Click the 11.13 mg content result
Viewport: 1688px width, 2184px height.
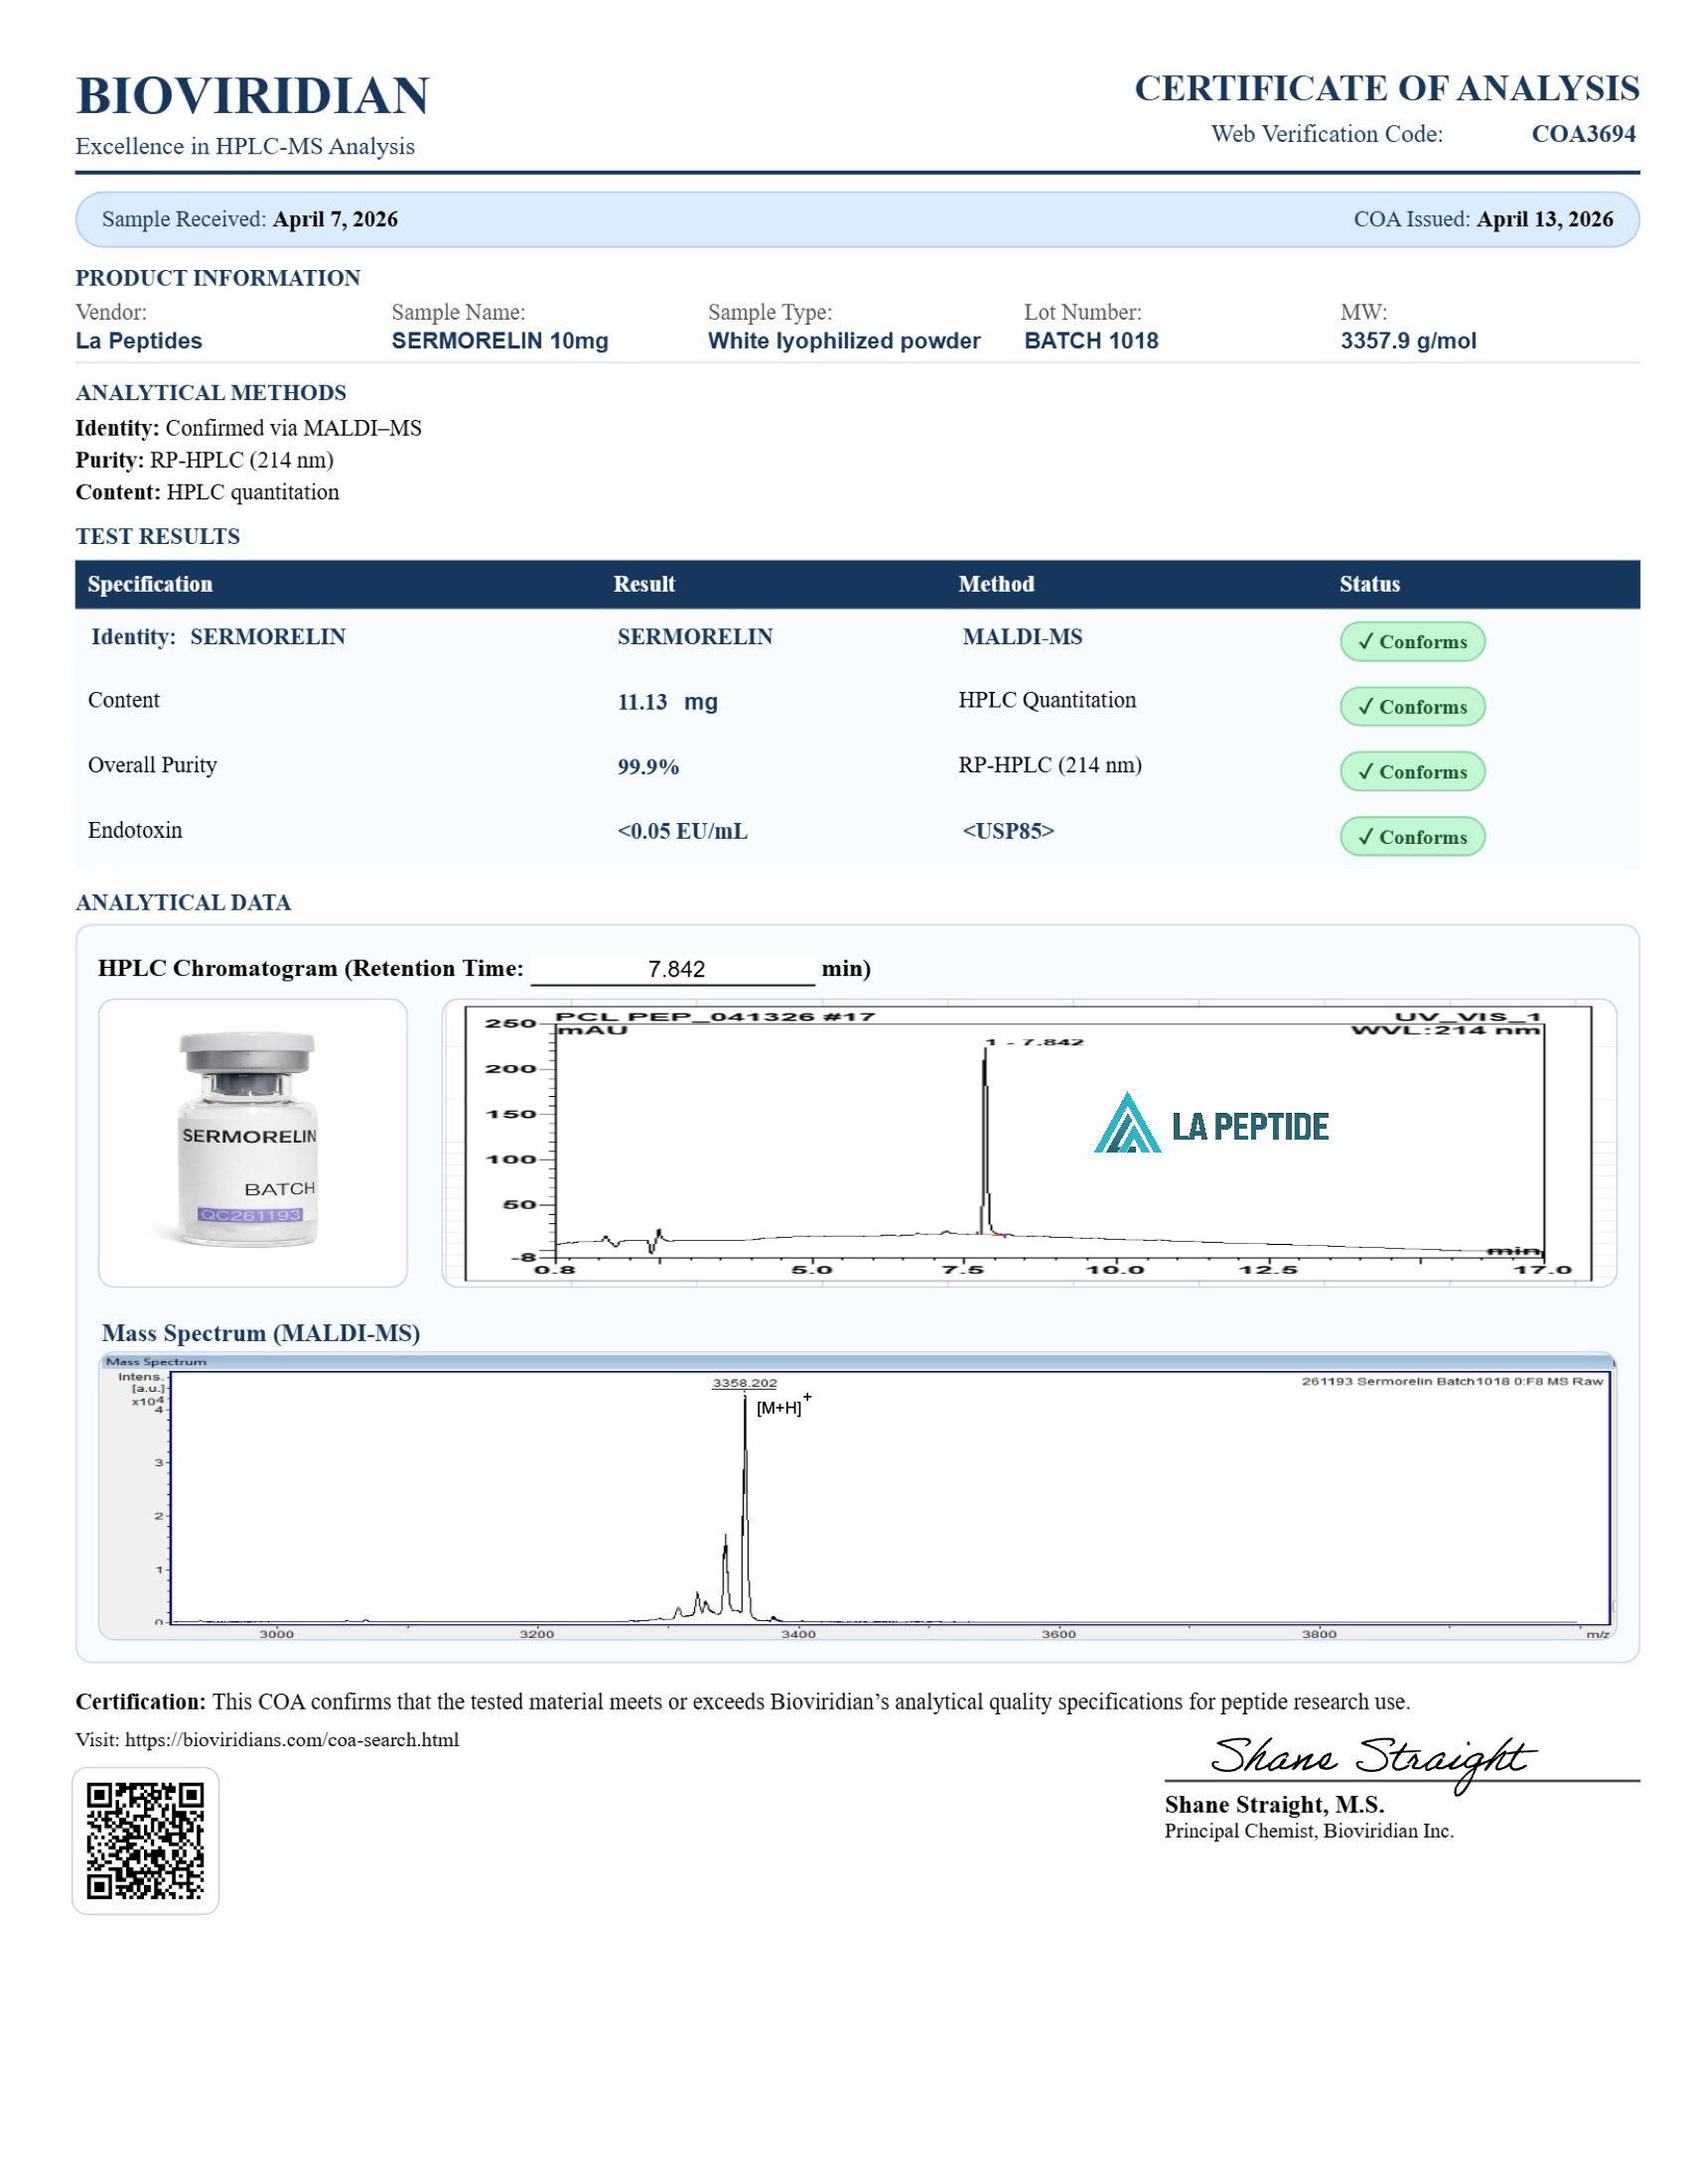[667, 702]
